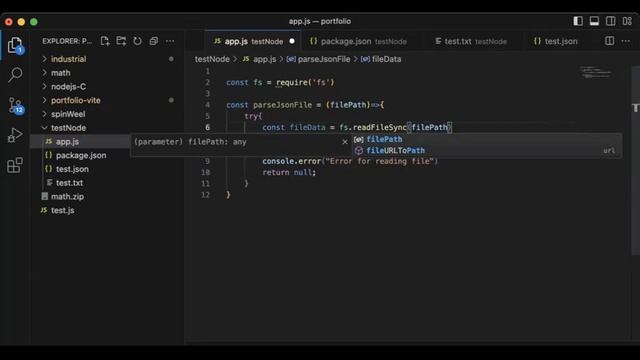Open the Extensions view

(15, 165)
